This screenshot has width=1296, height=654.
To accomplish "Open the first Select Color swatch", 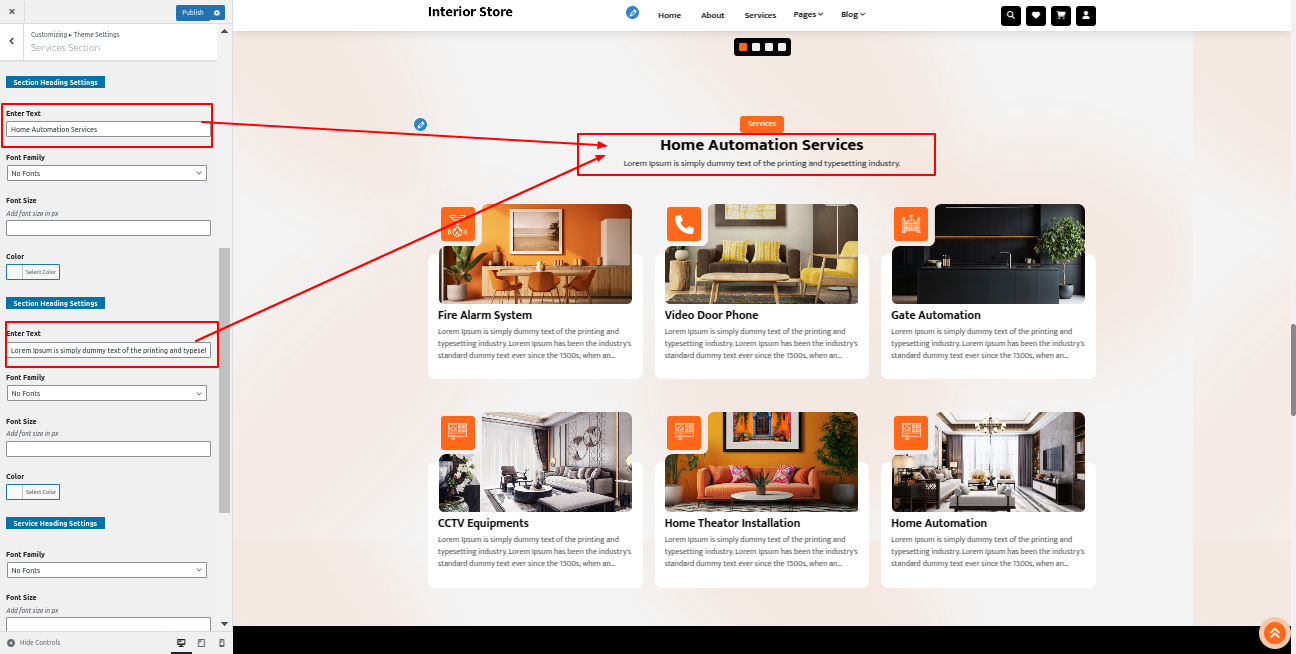I will coord(33,272).
